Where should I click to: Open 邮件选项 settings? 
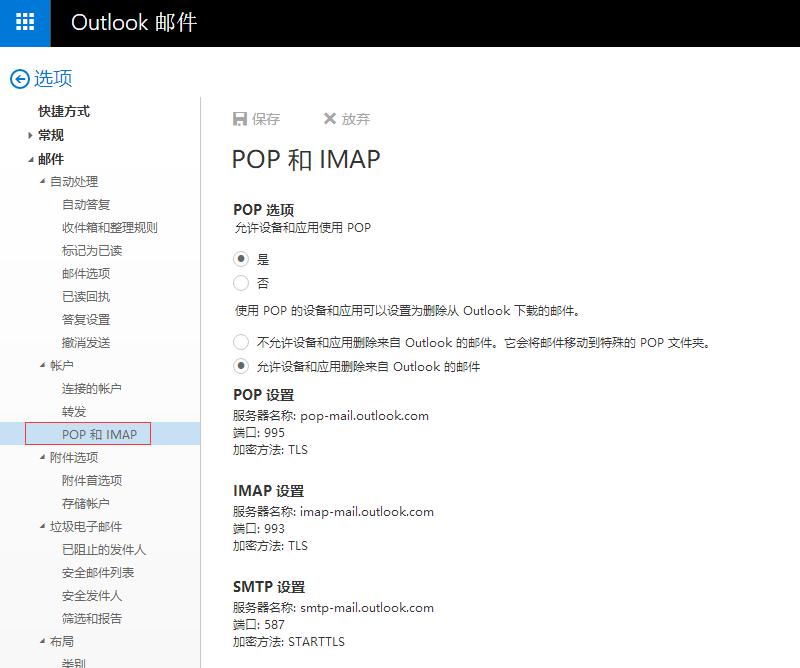[86, 274]
